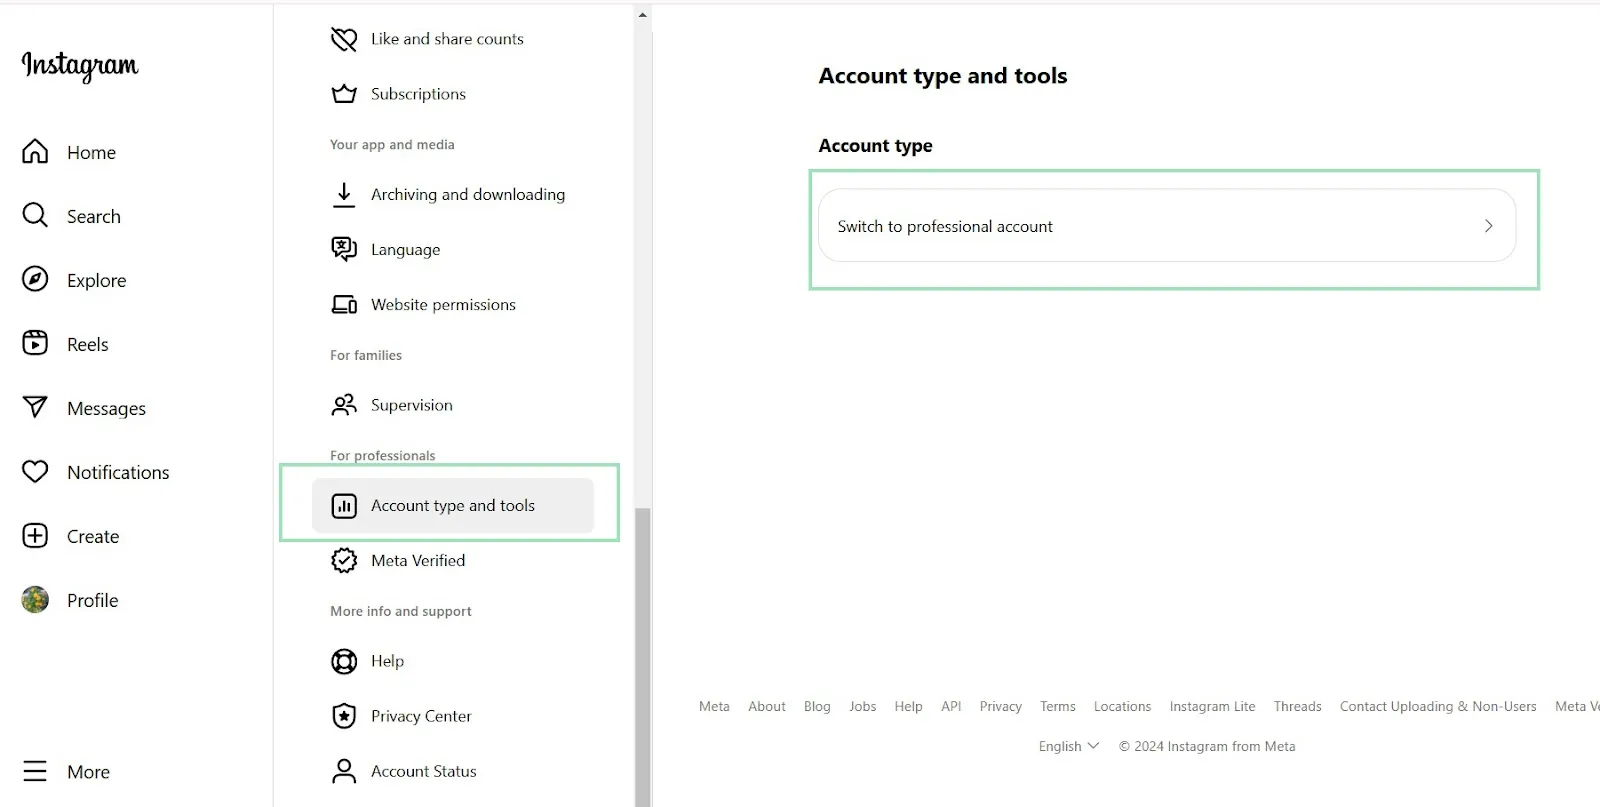Open Notifications label in sidebar
Screen dimensions: 1600x807
pos(118,473)
